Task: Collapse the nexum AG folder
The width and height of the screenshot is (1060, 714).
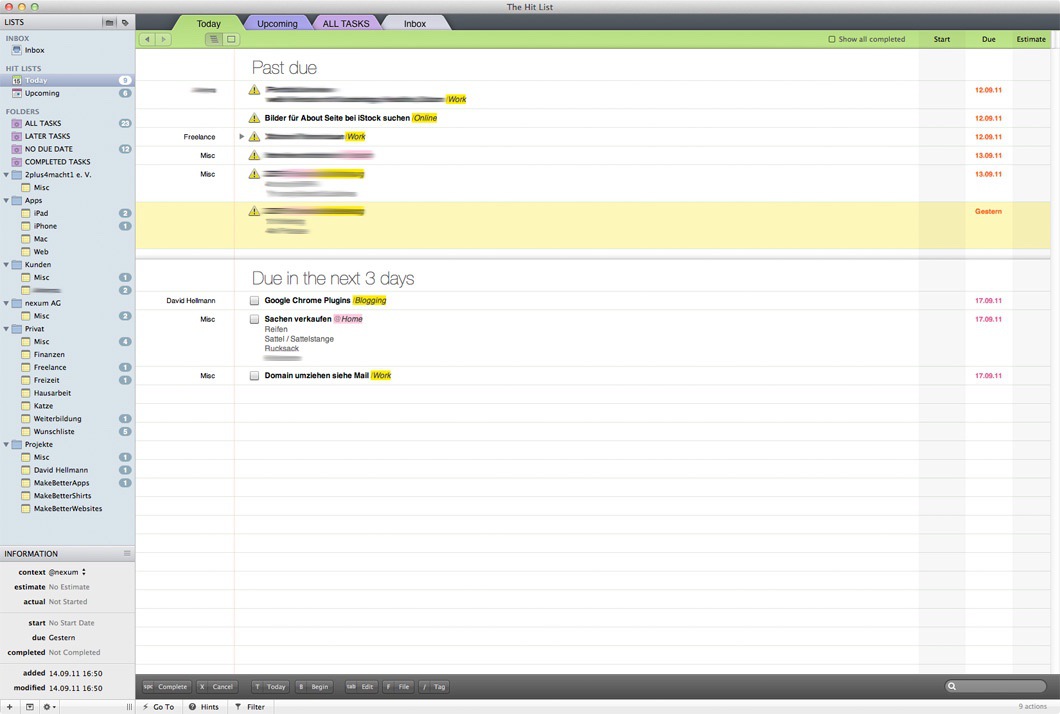Action: point(6,303)
